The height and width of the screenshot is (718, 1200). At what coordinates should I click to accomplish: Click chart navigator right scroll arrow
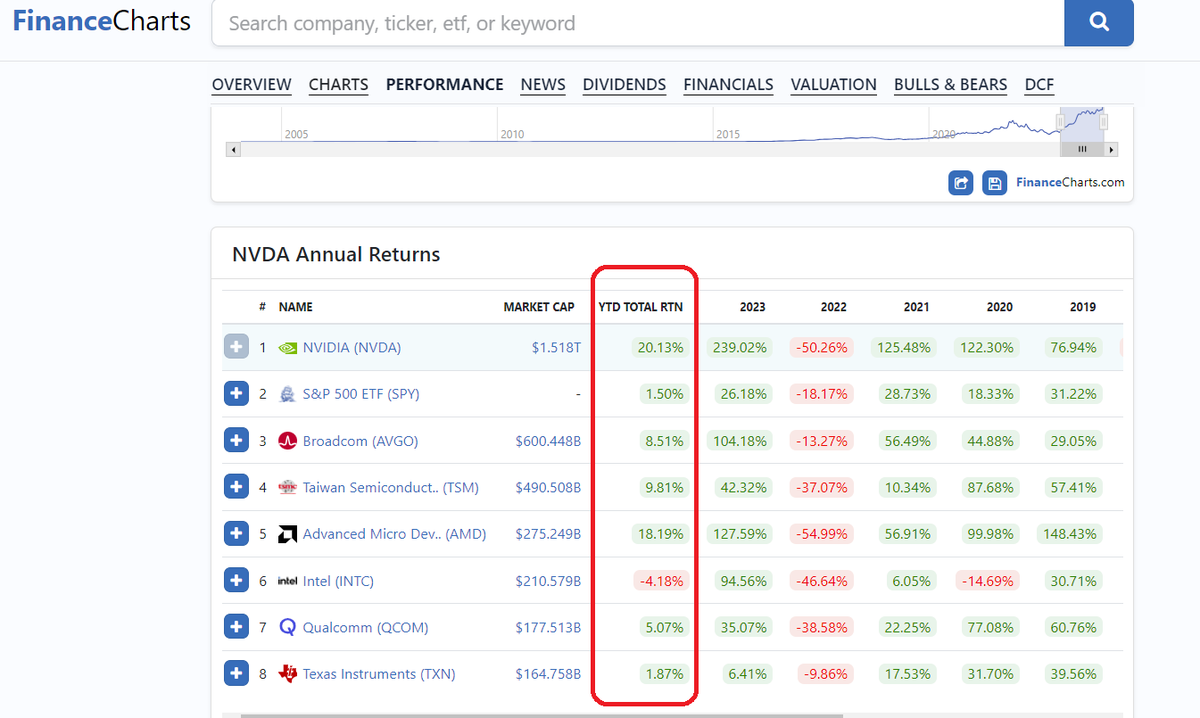tap(1112, 150)
